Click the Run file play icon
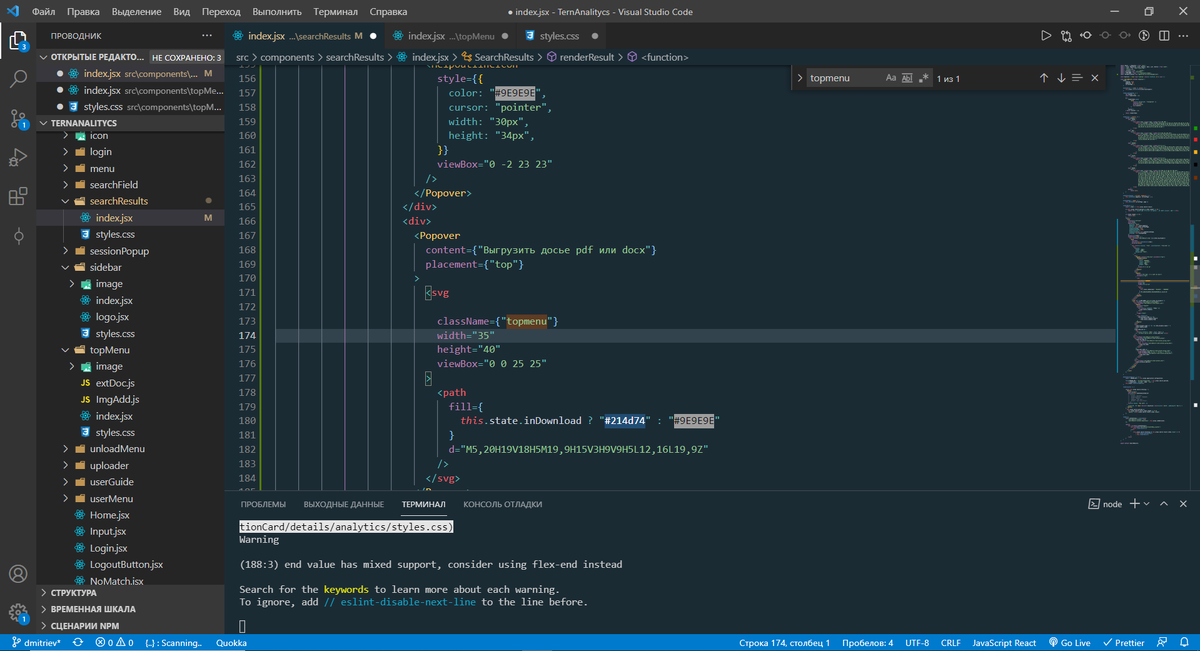 [x=1046, y=36]
